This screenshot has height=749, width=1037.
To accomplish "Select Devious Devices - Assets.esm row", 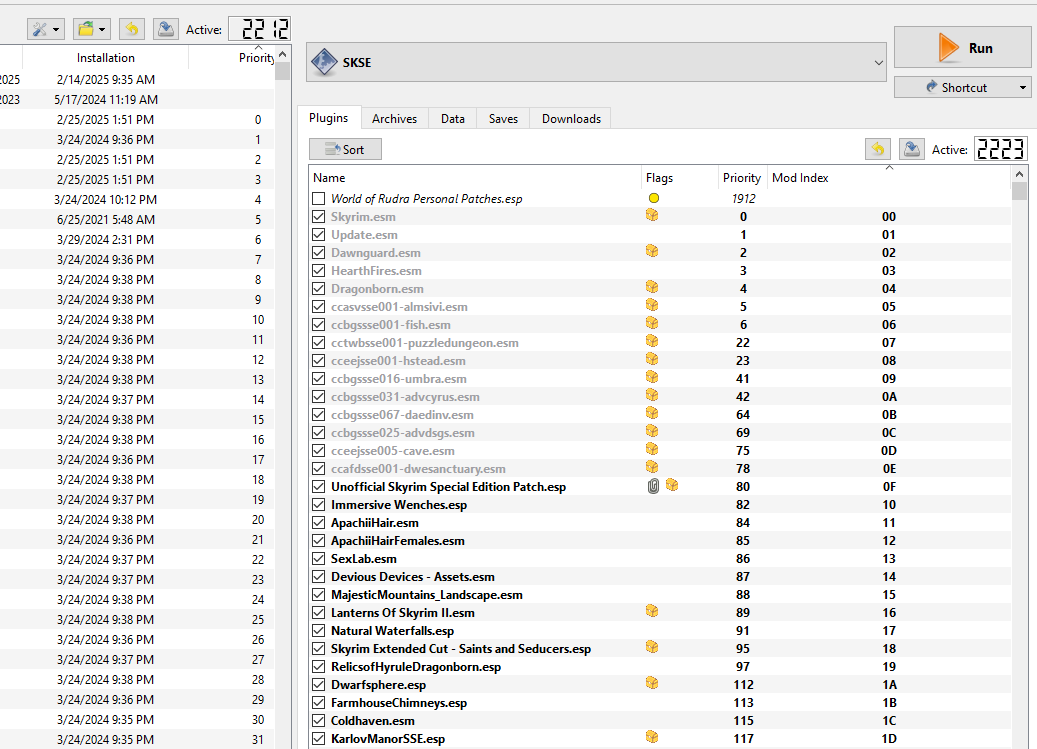I will click(x=659, y=576).
